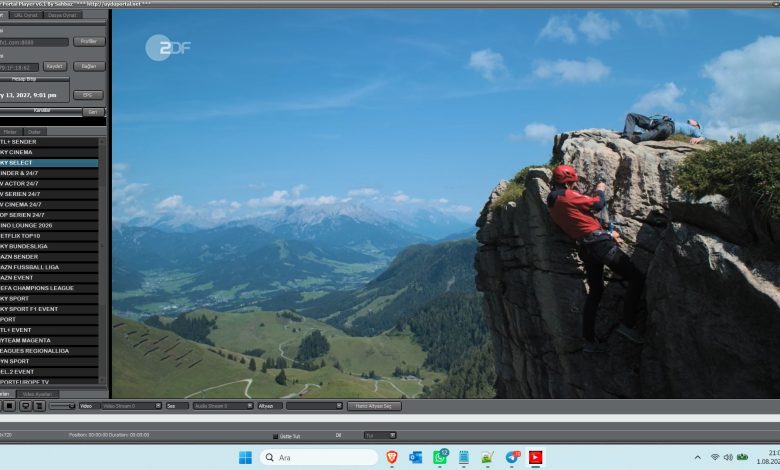The image size is (780, 470).
Task: Open the Altyazı subtitle dropdown
Action: (x=314, y=406)
